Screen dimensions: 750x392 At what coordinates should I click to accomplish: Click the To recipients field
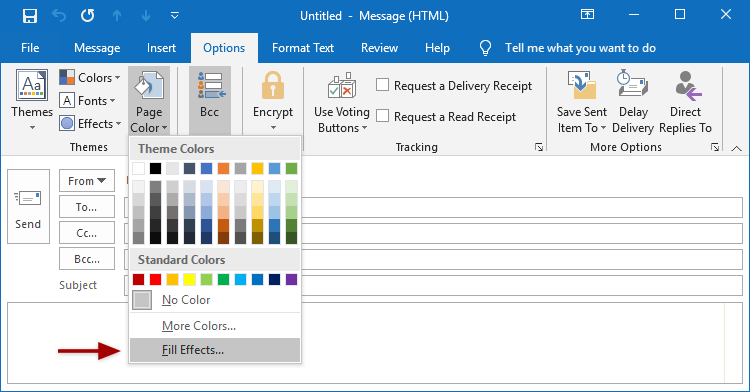tap(522, 207)
